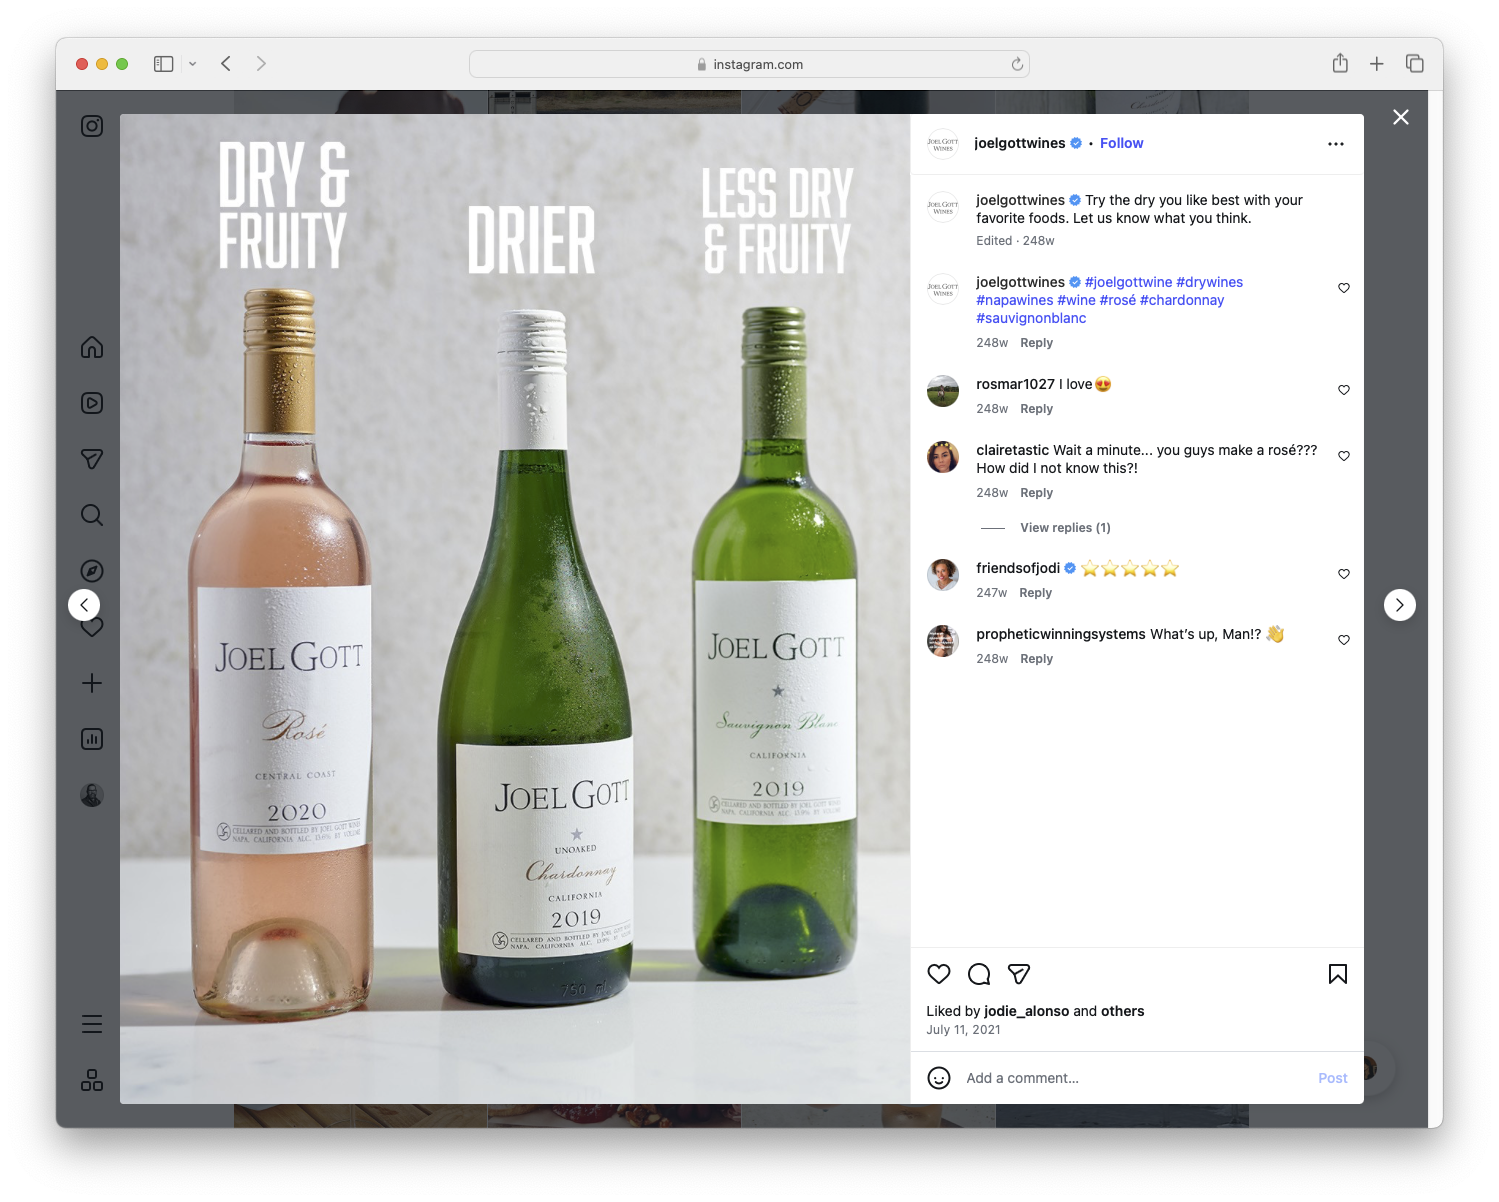Close the post overlay with X
1499x1202 pixels.
[1401, 117]
